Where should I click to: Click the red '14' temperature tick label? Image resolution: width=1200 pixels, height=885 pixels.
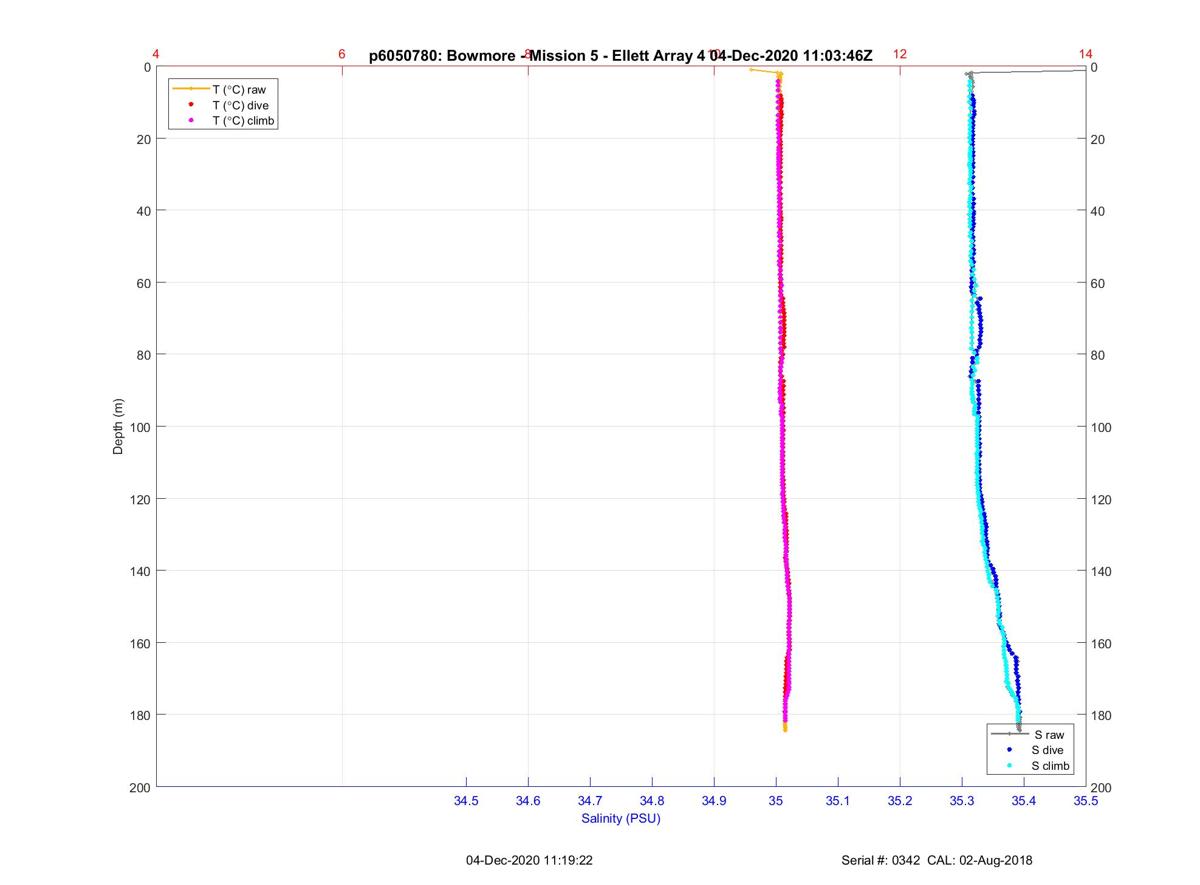tap(1086, 54)
